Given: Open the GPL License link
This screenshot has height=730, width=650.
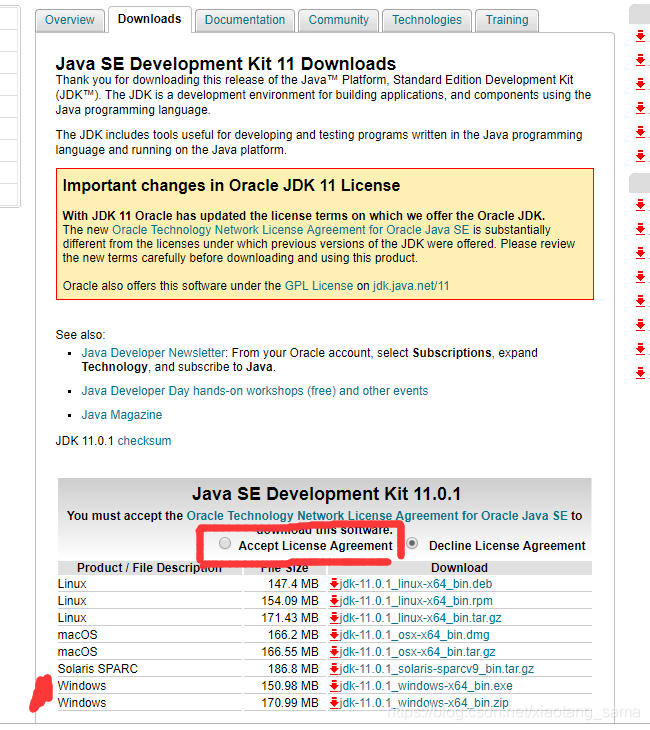Looking at the screenshot, I should pos(319,286).
